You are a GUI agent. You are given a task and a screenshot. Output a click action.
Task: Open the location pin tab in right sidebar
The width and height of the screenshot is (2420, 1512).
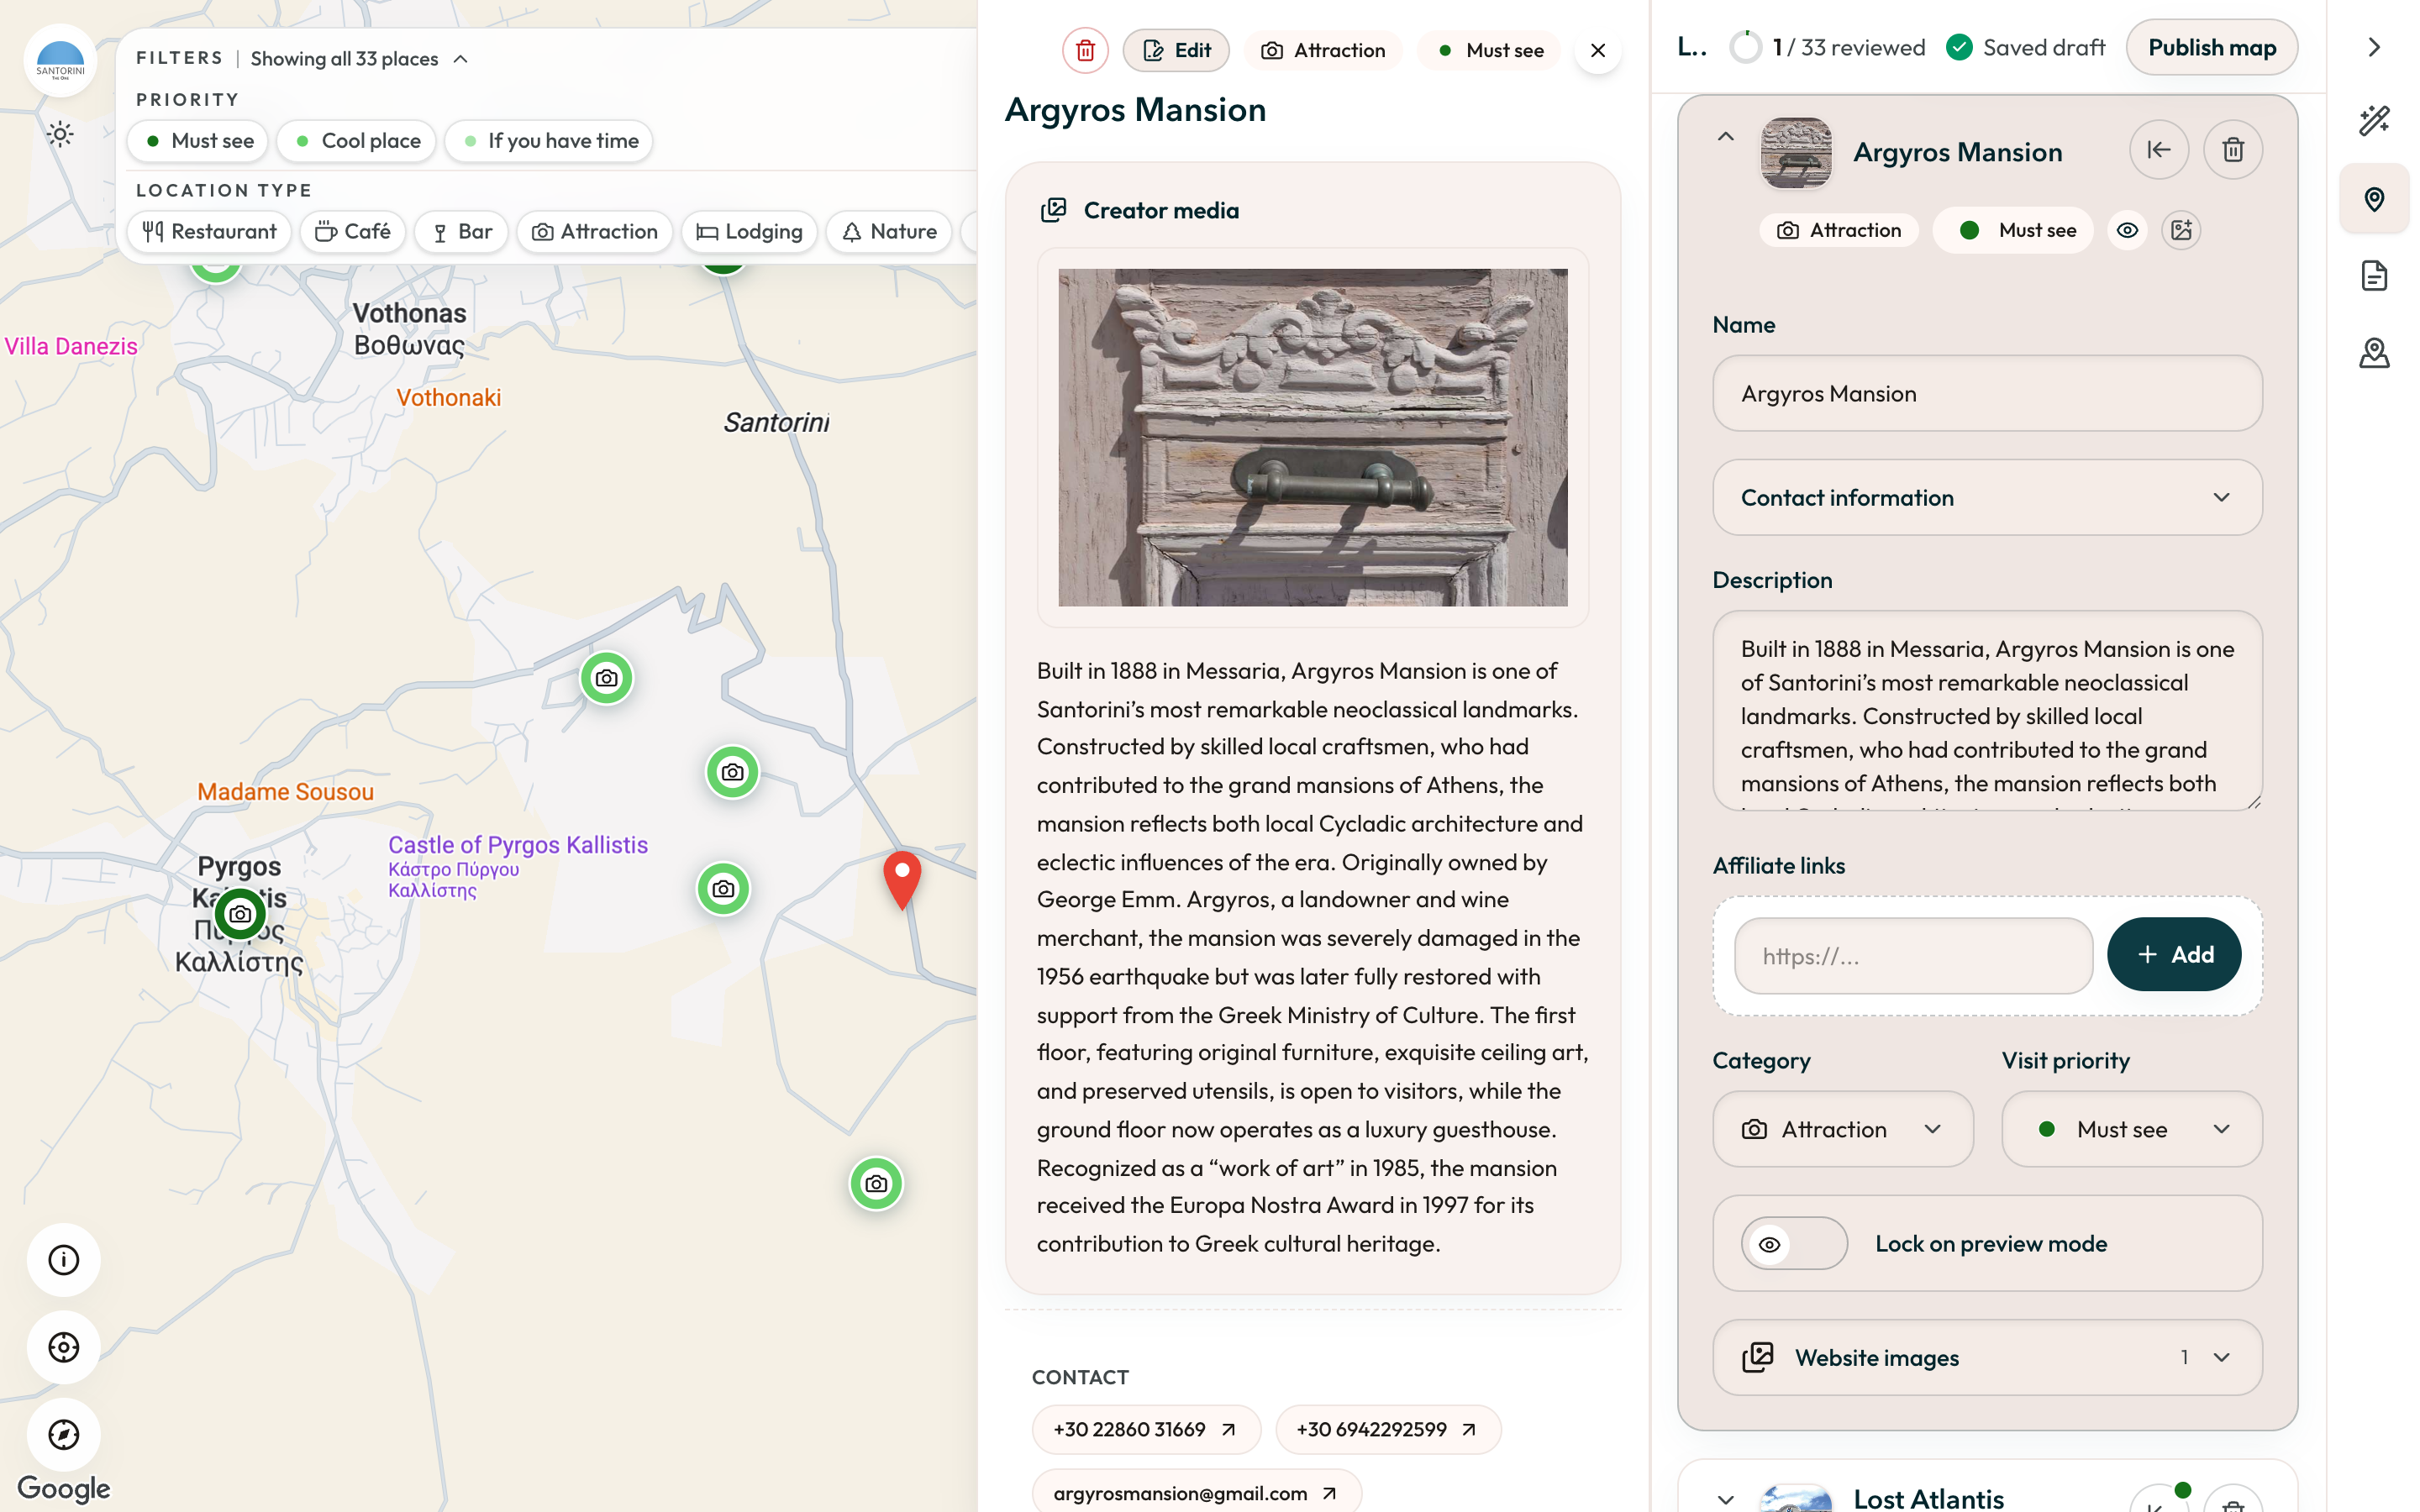2374,199
